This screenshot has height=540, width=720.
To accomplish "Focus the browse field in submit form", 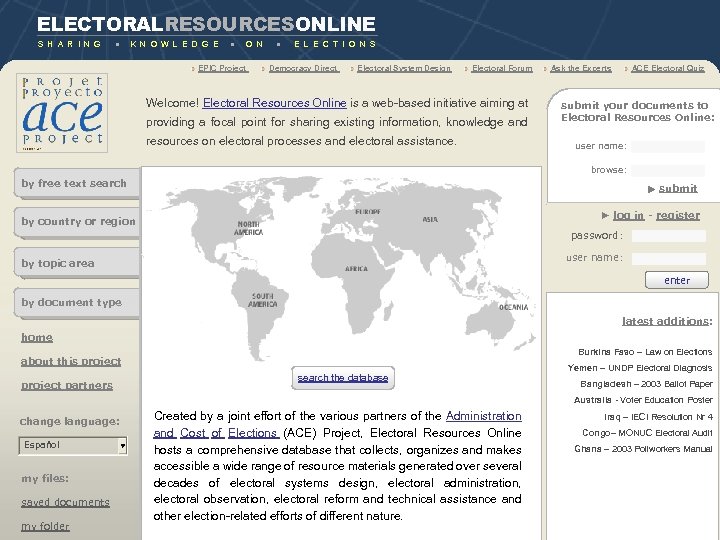I will (x=668, y=170).
